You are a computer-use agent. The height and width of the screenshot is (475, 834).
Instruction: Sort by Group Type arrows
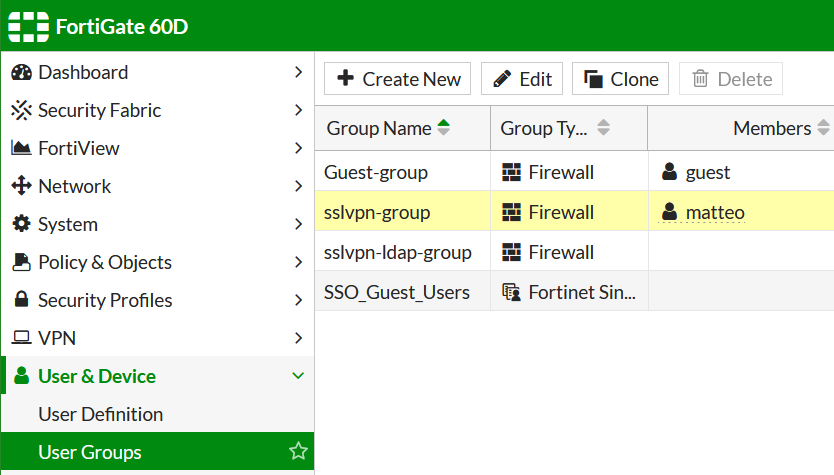point(603,128)
